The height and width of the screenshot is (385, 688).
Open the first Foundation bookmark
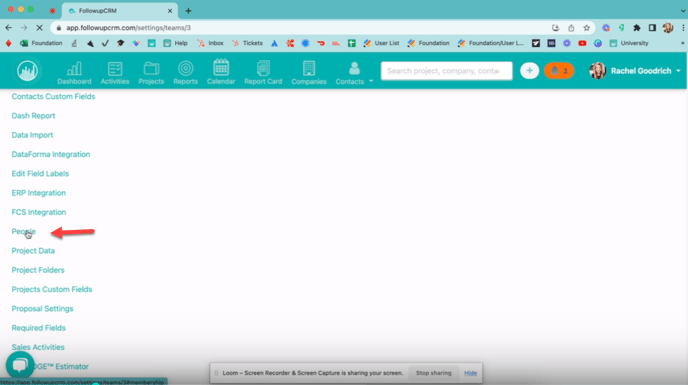click(41, 43)
